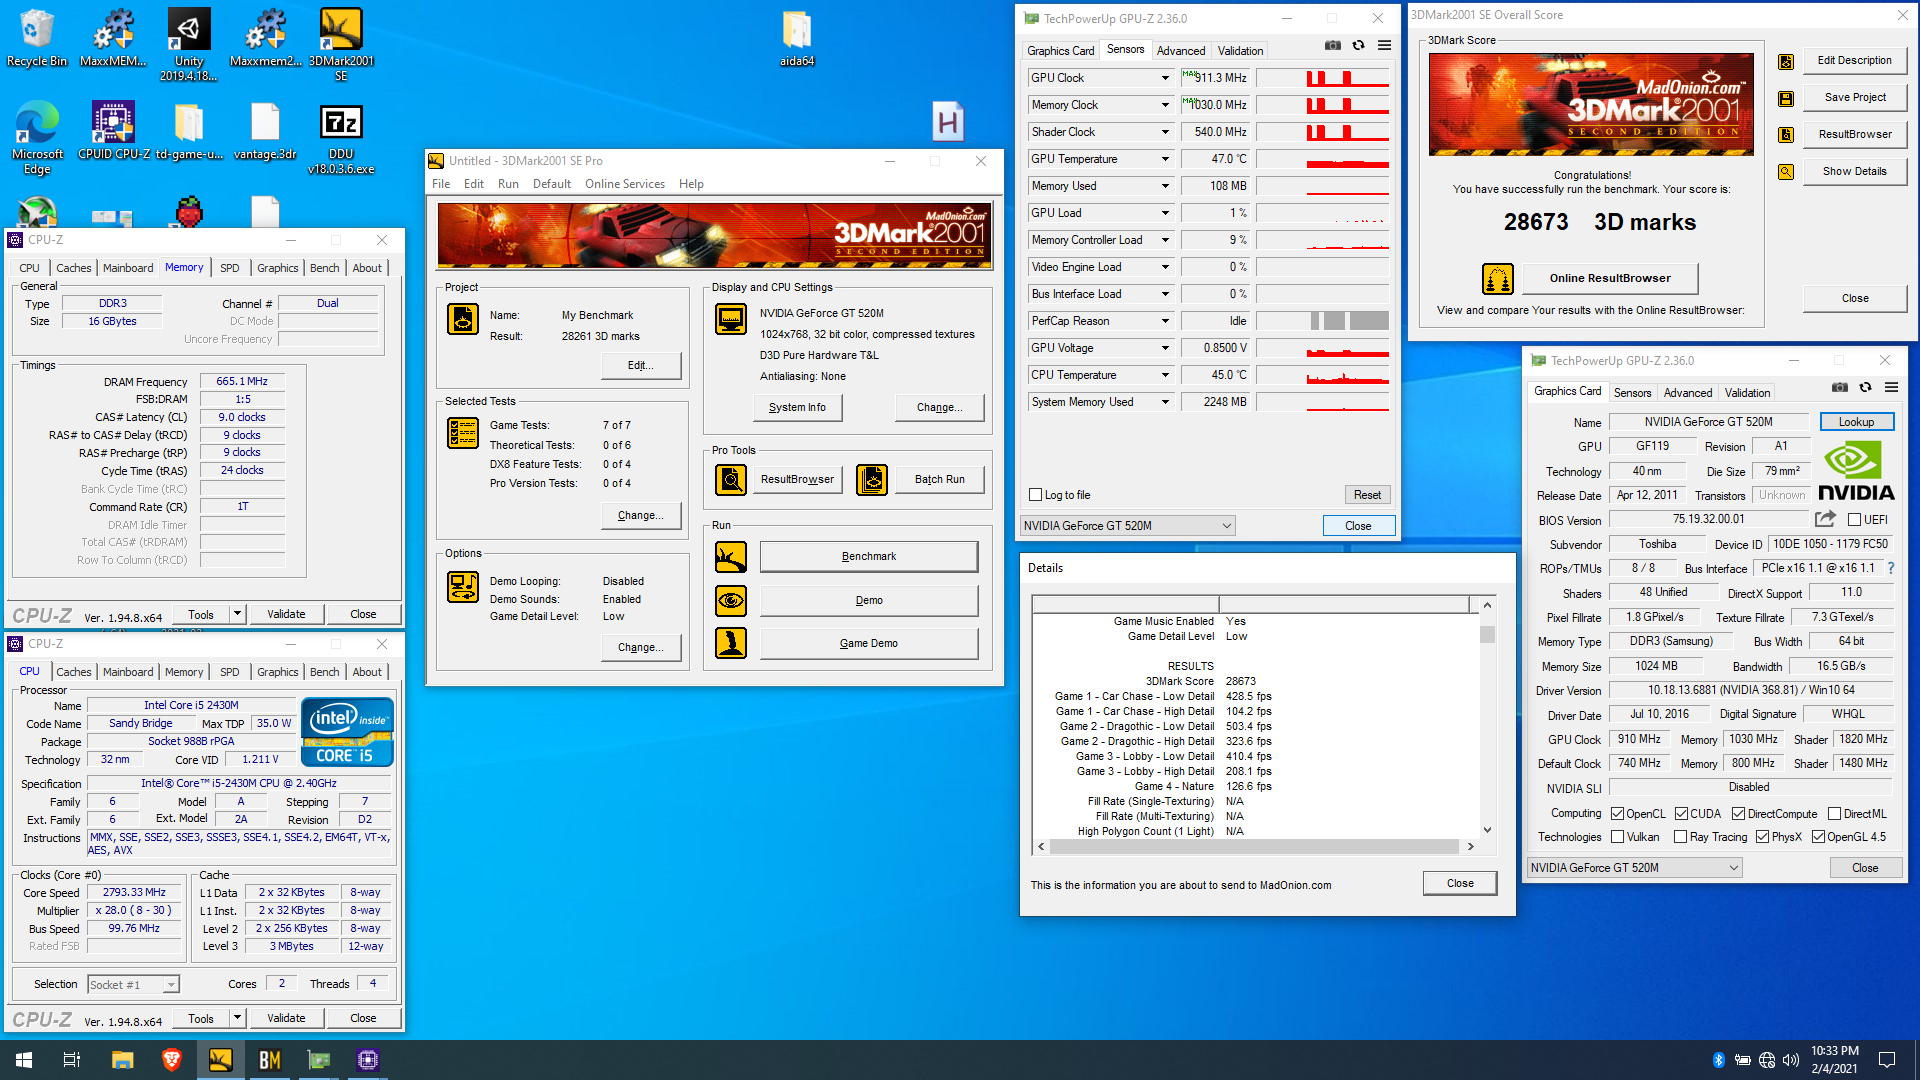Toggle PhysX checkbox
Viewport: 1920px width, 1080px height.
point(1762,837)
